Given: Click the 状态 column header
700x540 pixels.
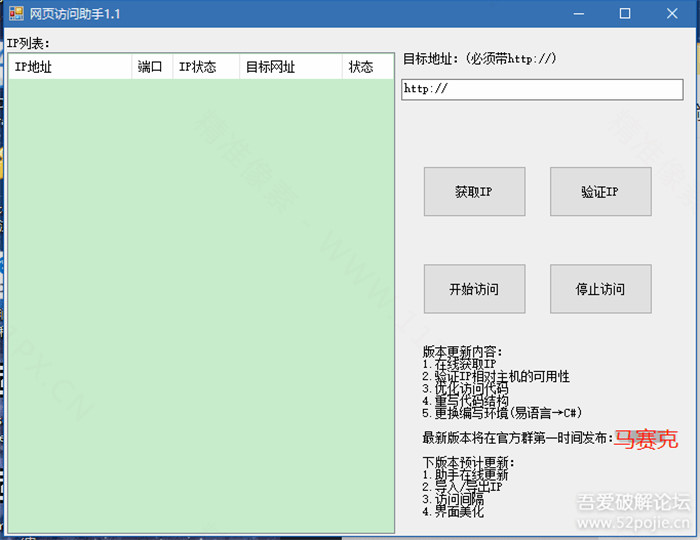Looking at the screenshot, I should [x=367, y=67].
